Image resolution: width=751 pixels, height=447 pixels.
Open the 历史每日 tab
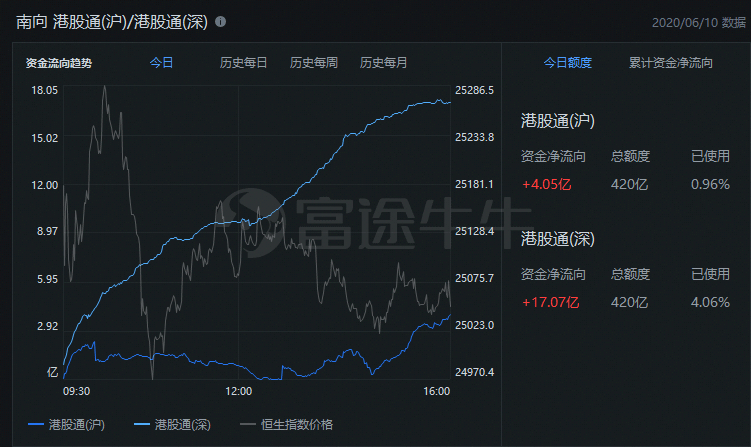243,62
